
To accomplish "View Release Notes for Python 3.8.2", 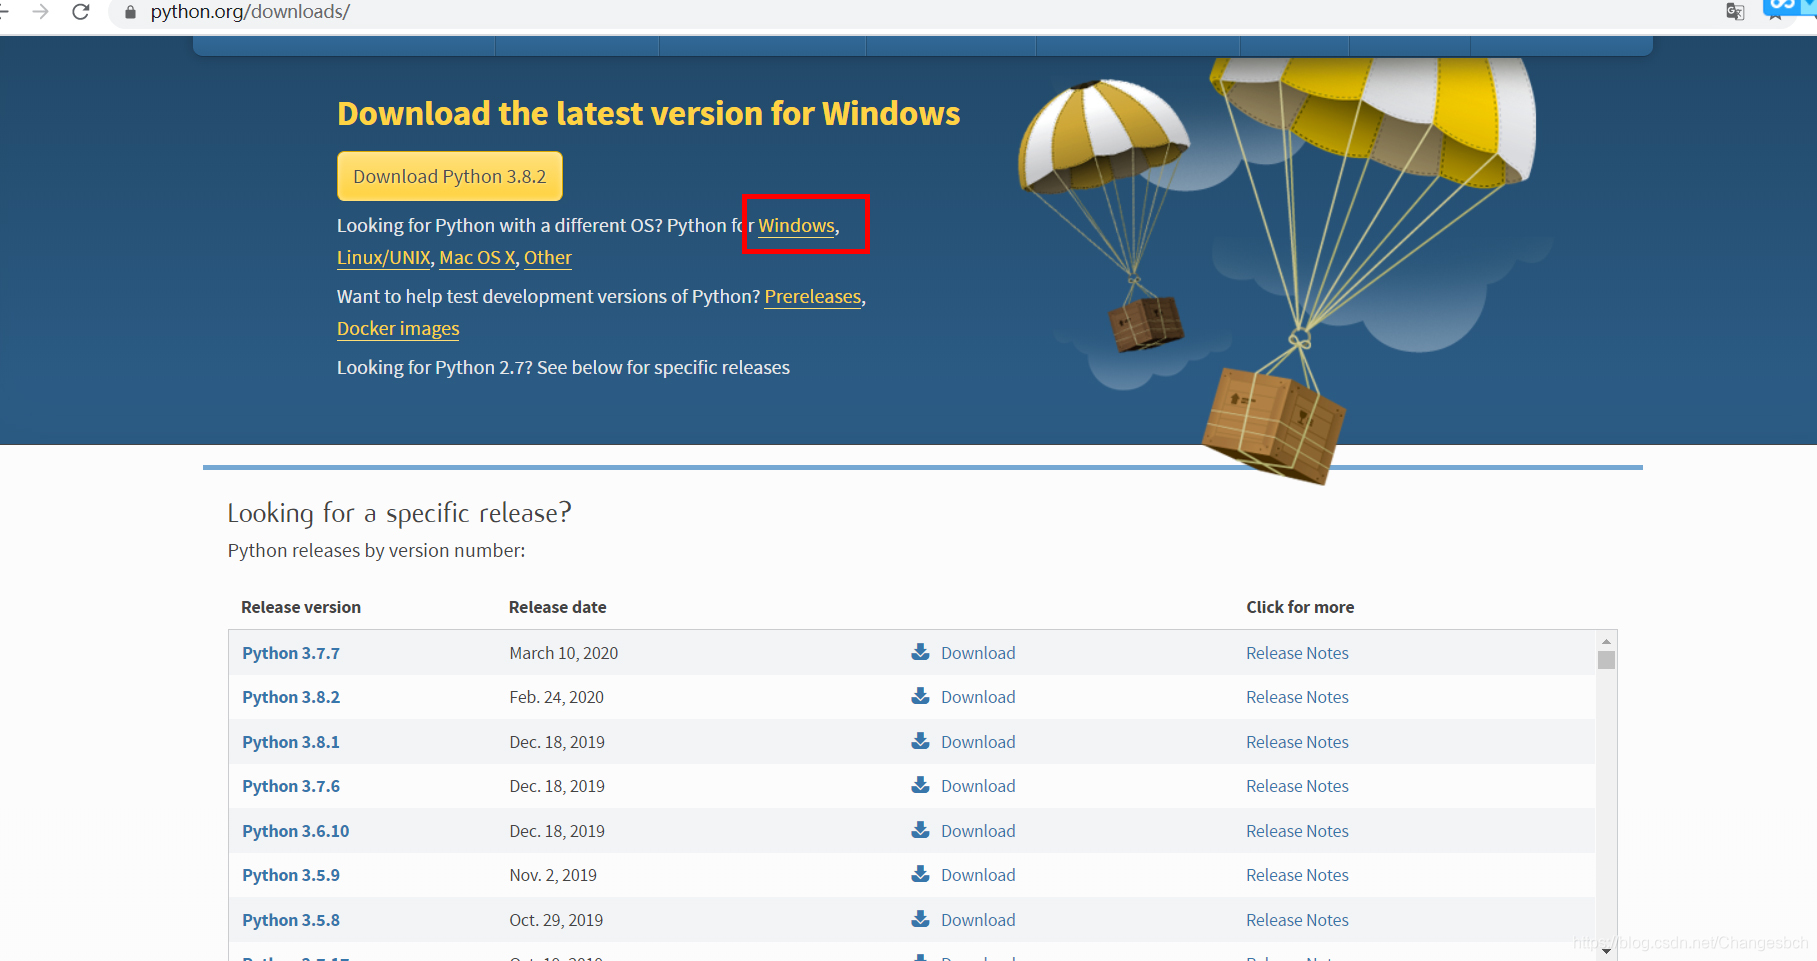I will [x=1297, y=697].
